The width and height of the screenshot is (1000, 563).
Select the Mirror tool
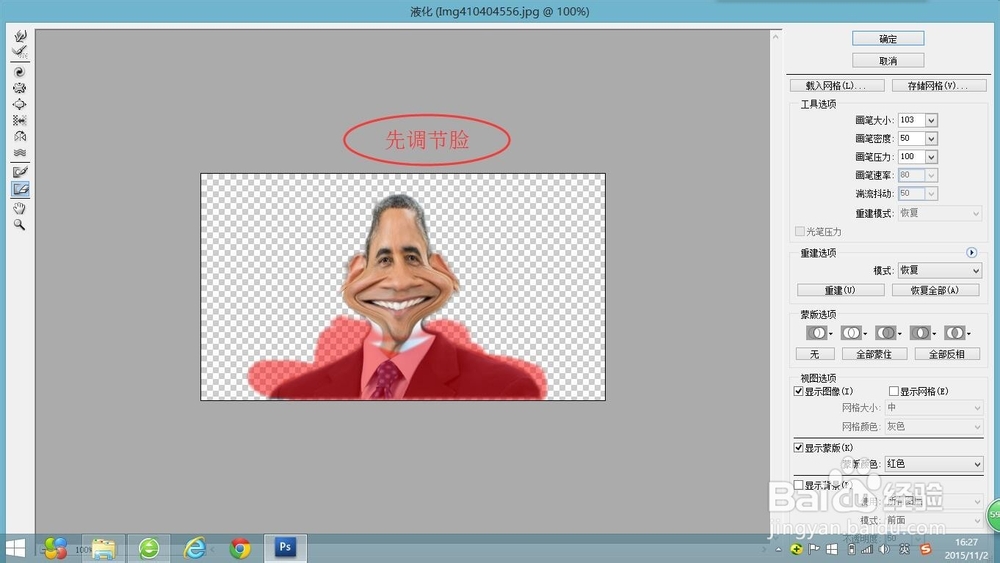20,136
